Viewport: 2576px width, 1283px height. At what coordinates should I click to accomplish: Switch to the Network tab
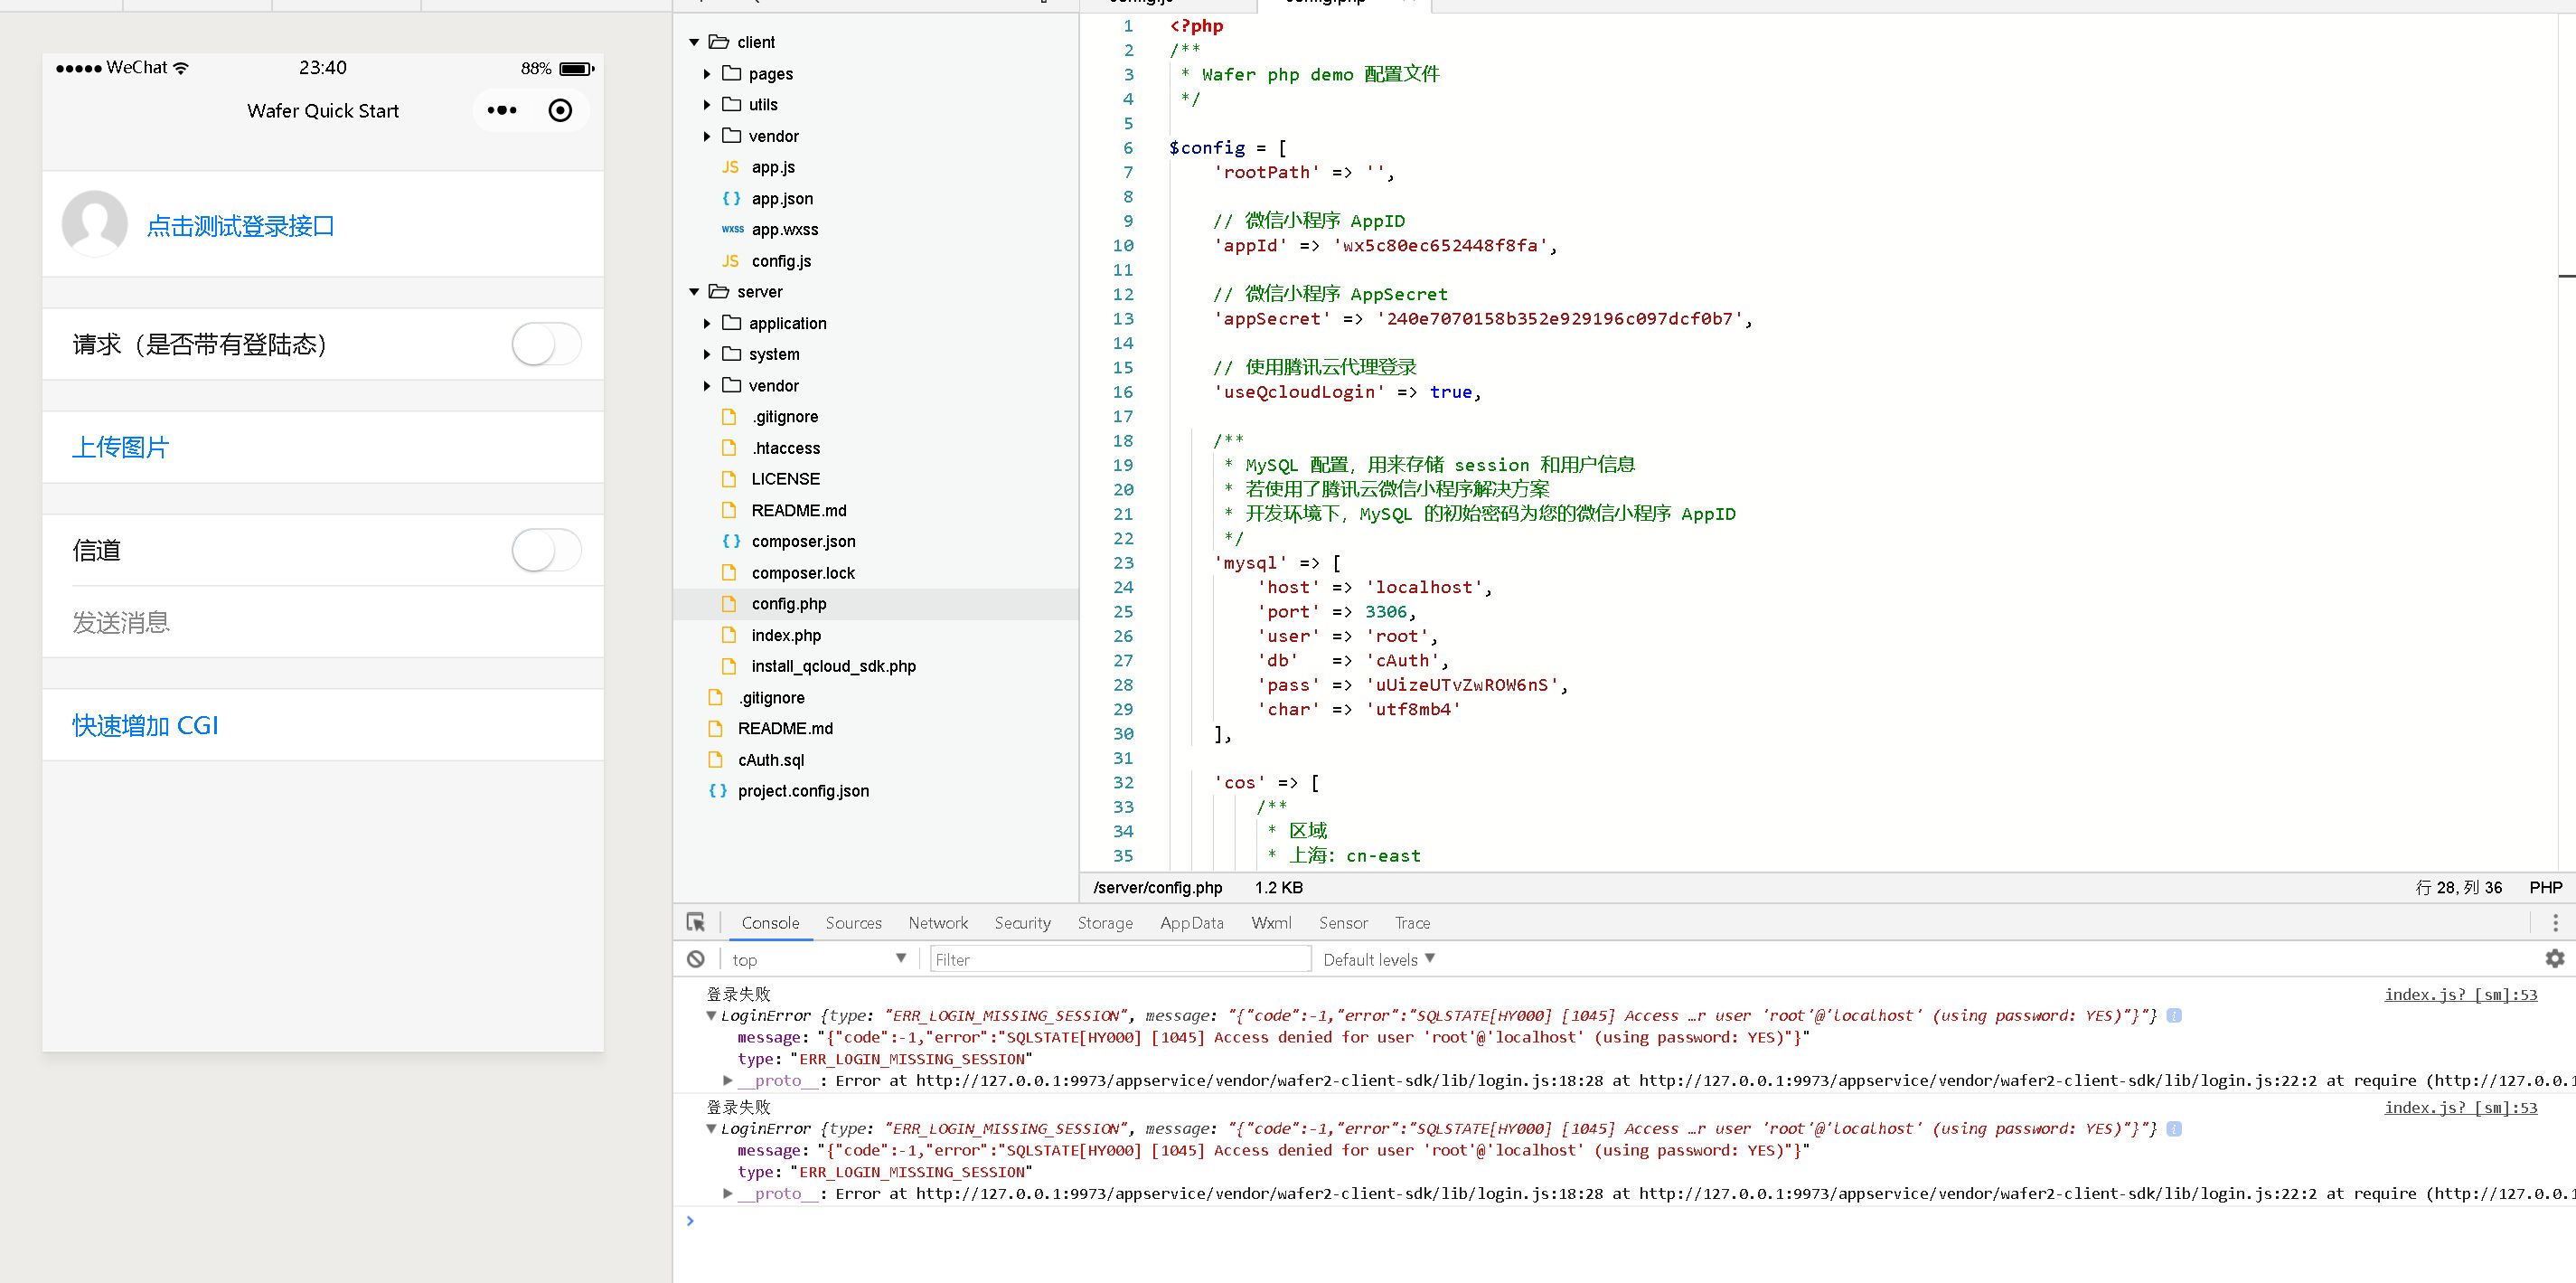tap(937, 923)
